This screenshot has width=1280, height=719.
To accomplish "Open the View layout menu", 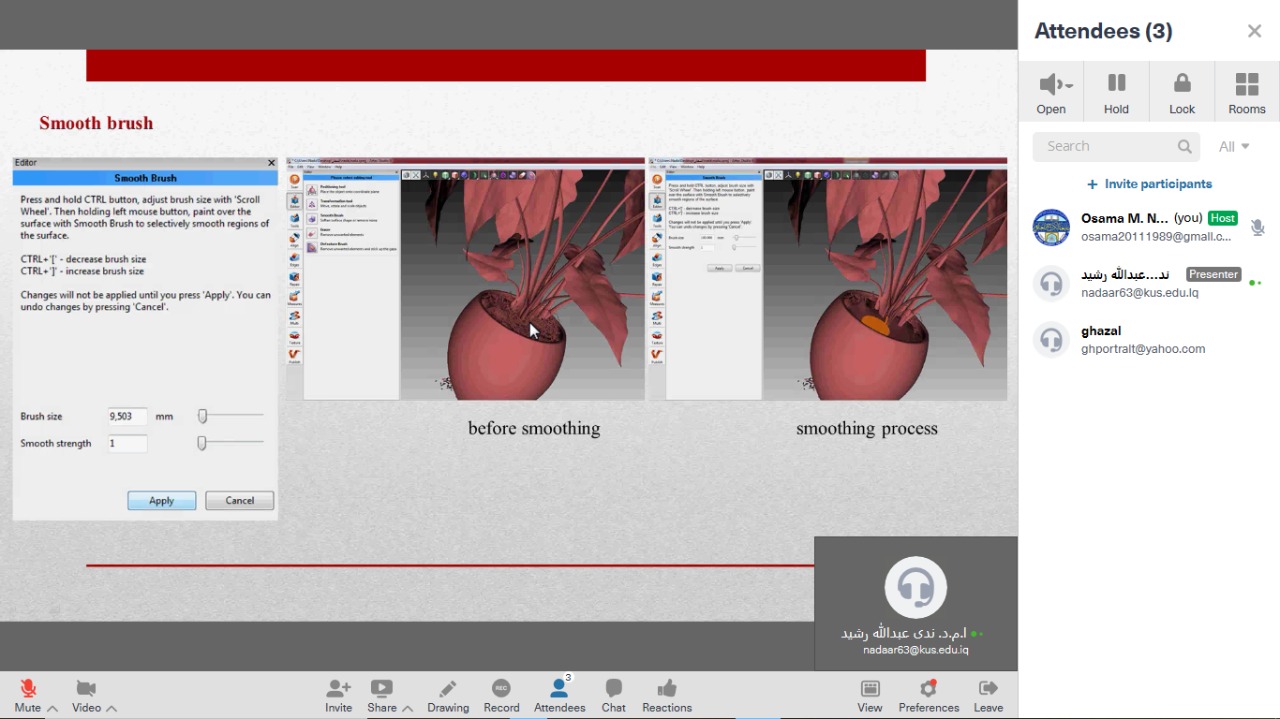I will point(870,689).
